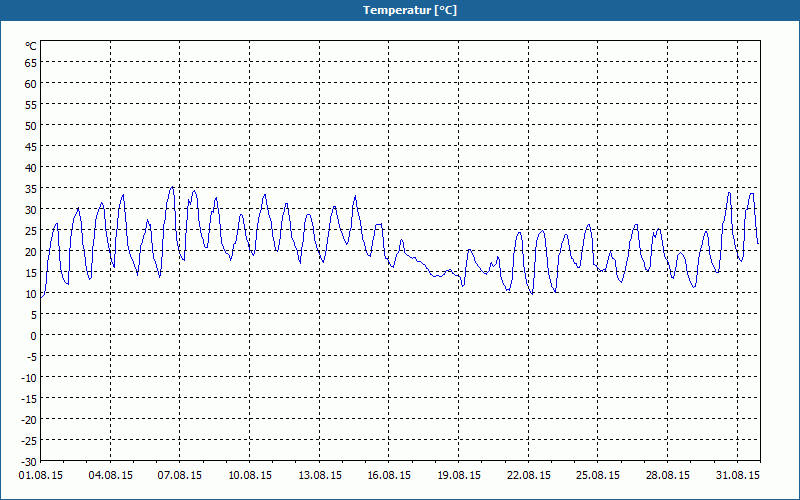The height and width of the screenshot is (500, 800).
Task: Click the -25 y-axis label
Action: 30,441
